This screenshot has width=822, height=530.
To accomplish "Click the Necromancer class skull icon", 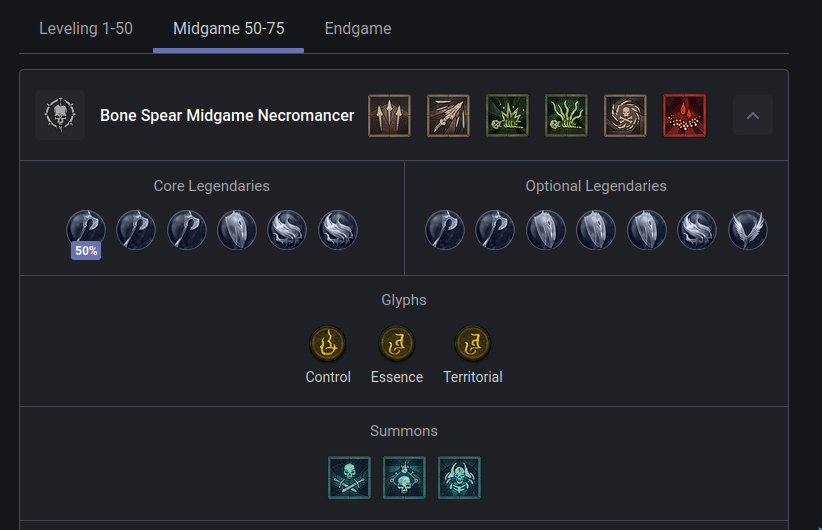I will (x=60, y=116).
